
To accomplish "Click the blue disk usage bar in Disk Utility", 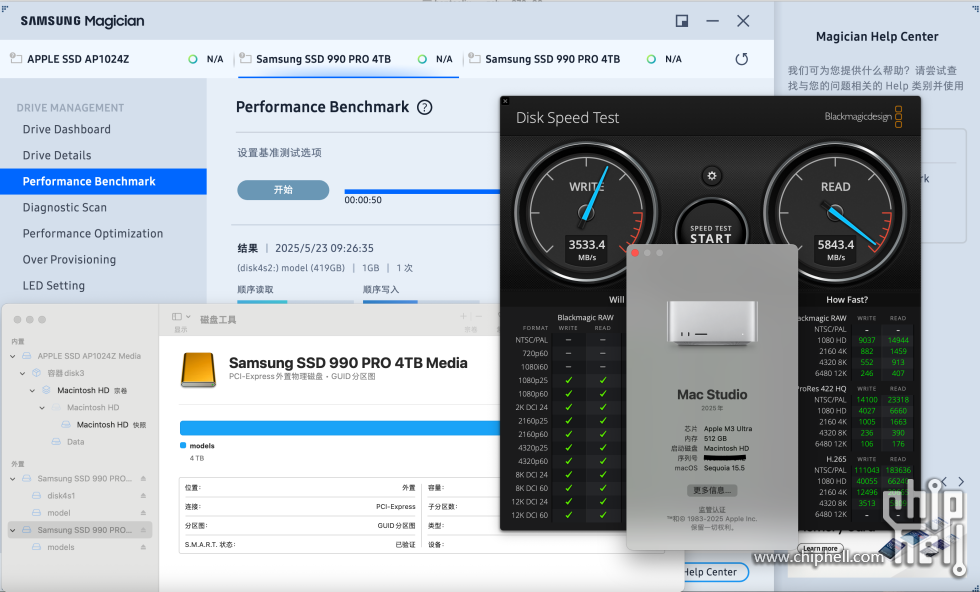I will pyautogui.click(x=340, y=428).
